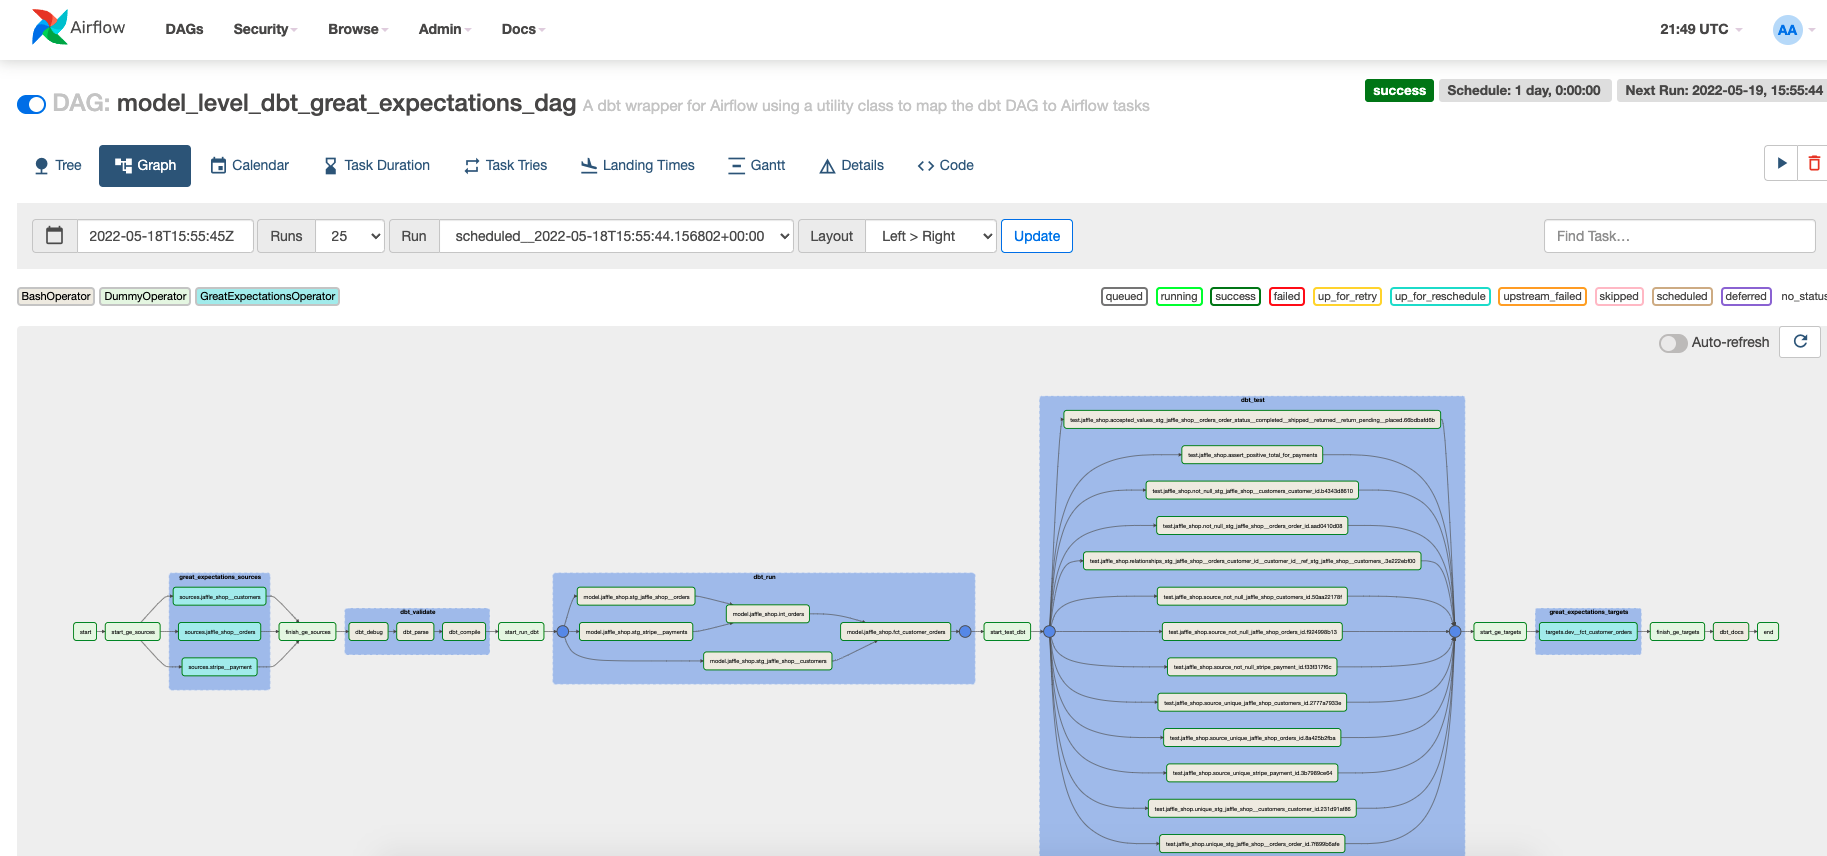Select the test assert_positive_total_for_payments node
The height and width of the screenshot is (856, 1827).
pyautogui.click(x=1253, y=455)
